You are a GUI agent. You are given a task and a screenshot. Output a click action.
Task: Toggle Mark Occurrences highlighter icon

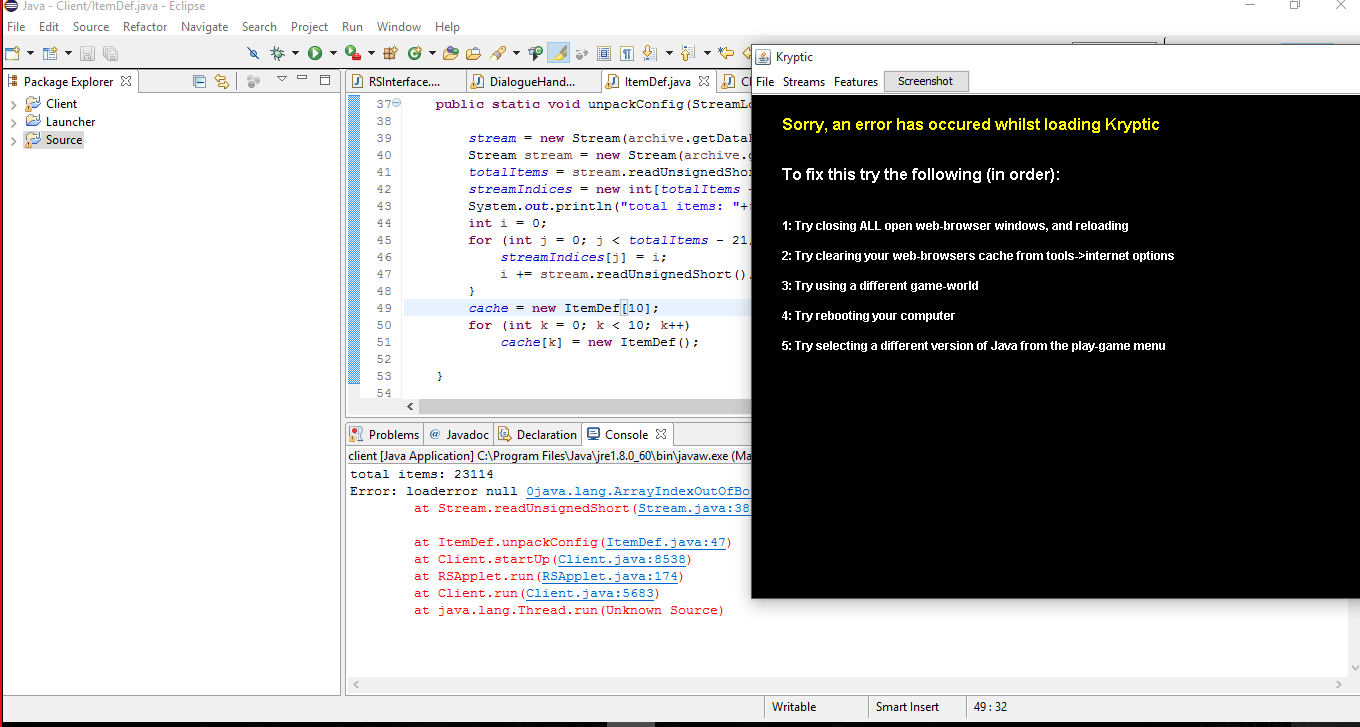coord(558,52)
